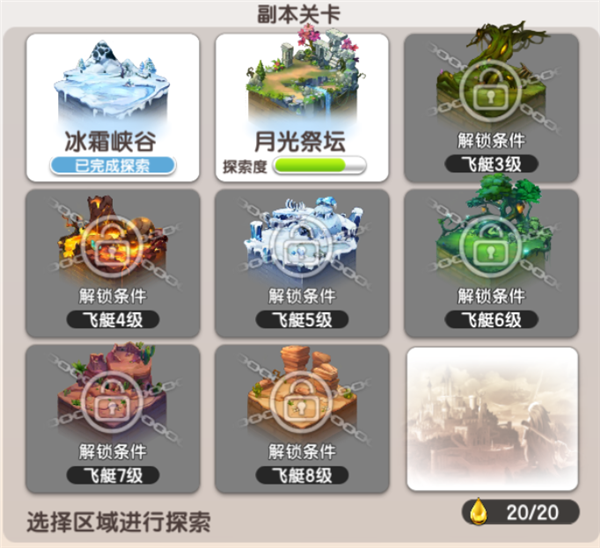The height and width of the screenshot is (548, 600).
Task: Click the green 探索度 progress bar
Action: click(319, 166)
